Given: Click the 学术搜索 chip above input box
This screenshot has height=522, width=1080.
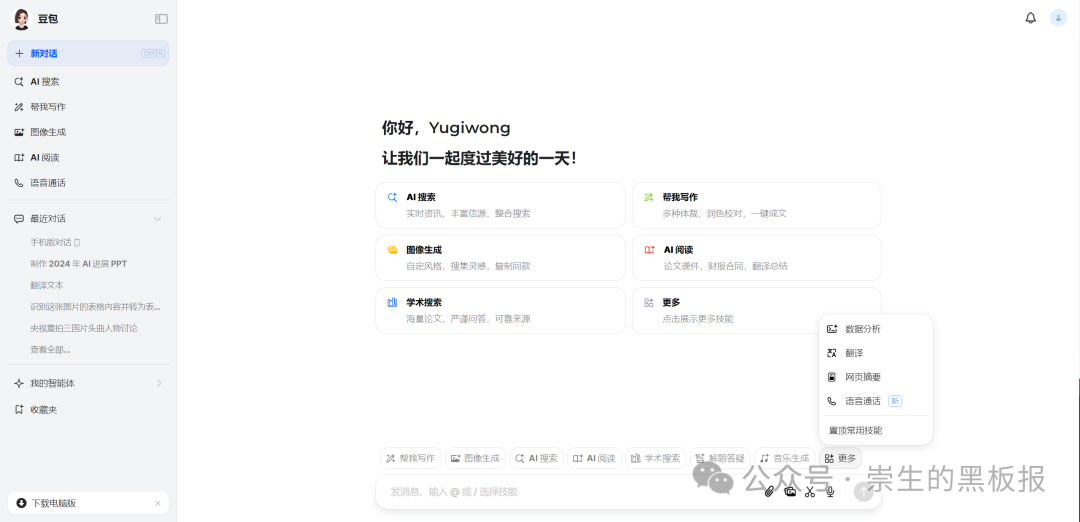Looking at the screenshot, I should [x=656, y=458].
